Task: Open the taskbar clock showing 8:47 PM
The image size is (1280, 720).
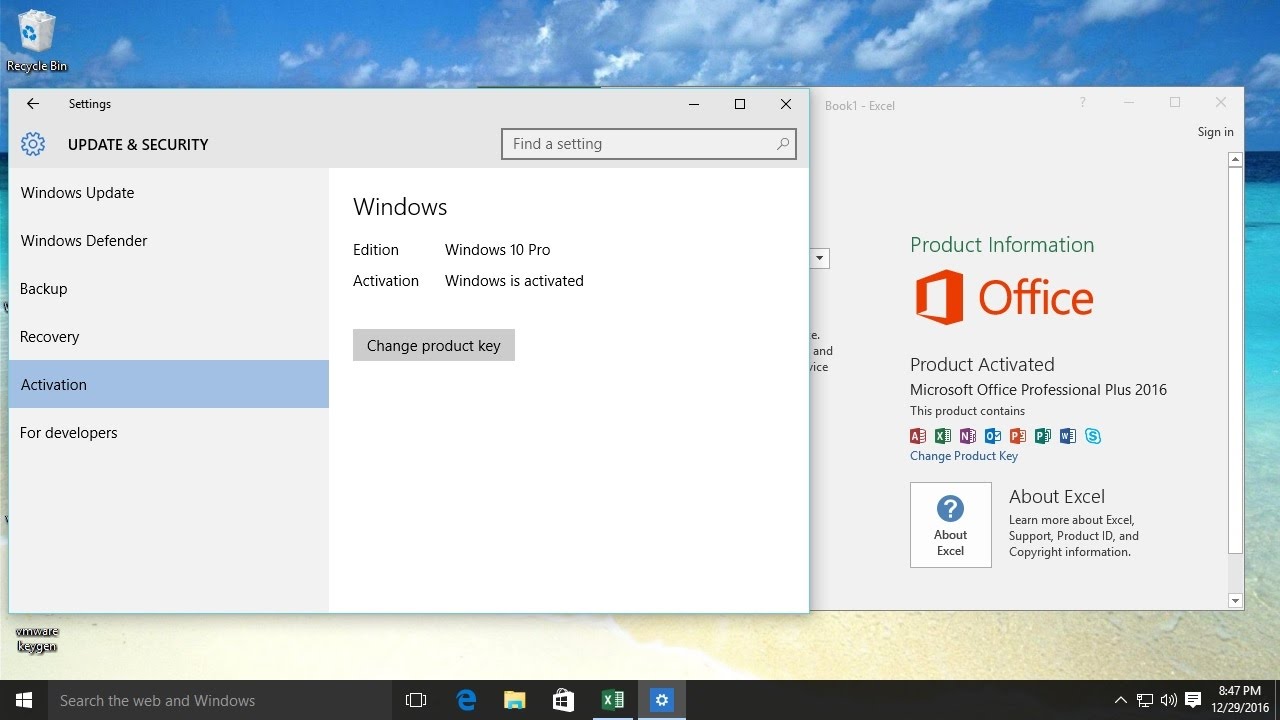Action: tap(1239, 700)
